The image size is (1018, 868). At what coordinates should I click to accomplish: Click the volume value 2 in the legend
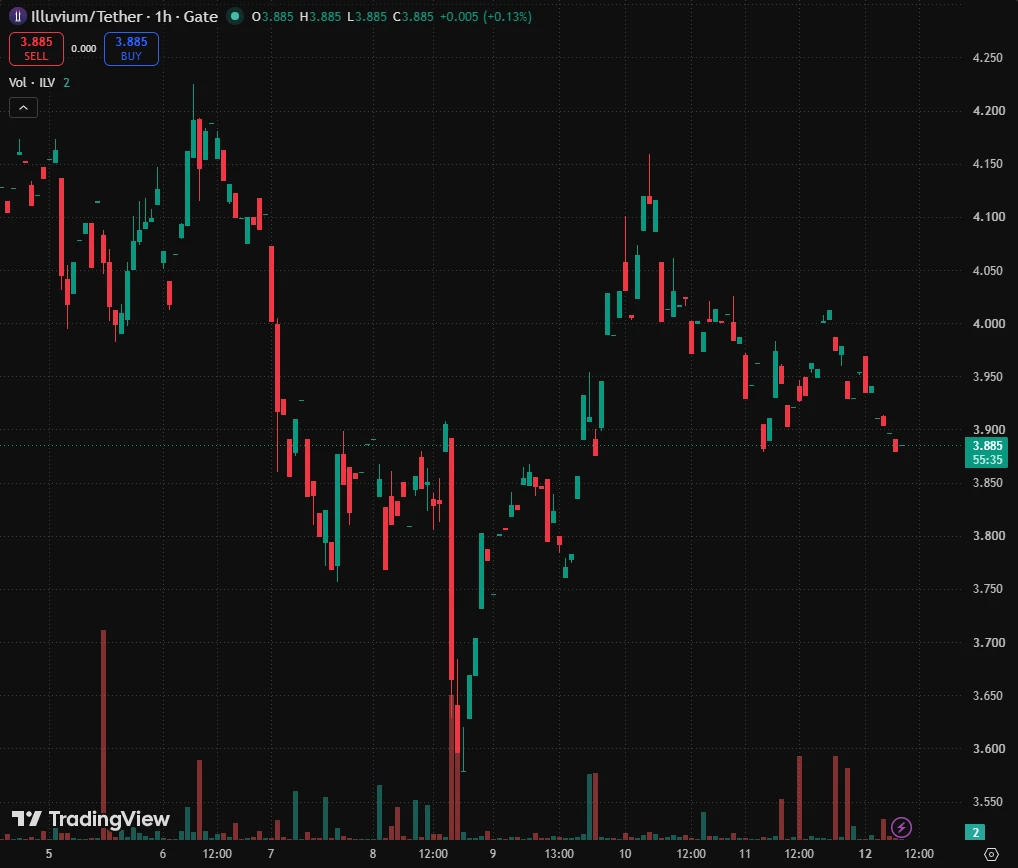coord(66,82)
